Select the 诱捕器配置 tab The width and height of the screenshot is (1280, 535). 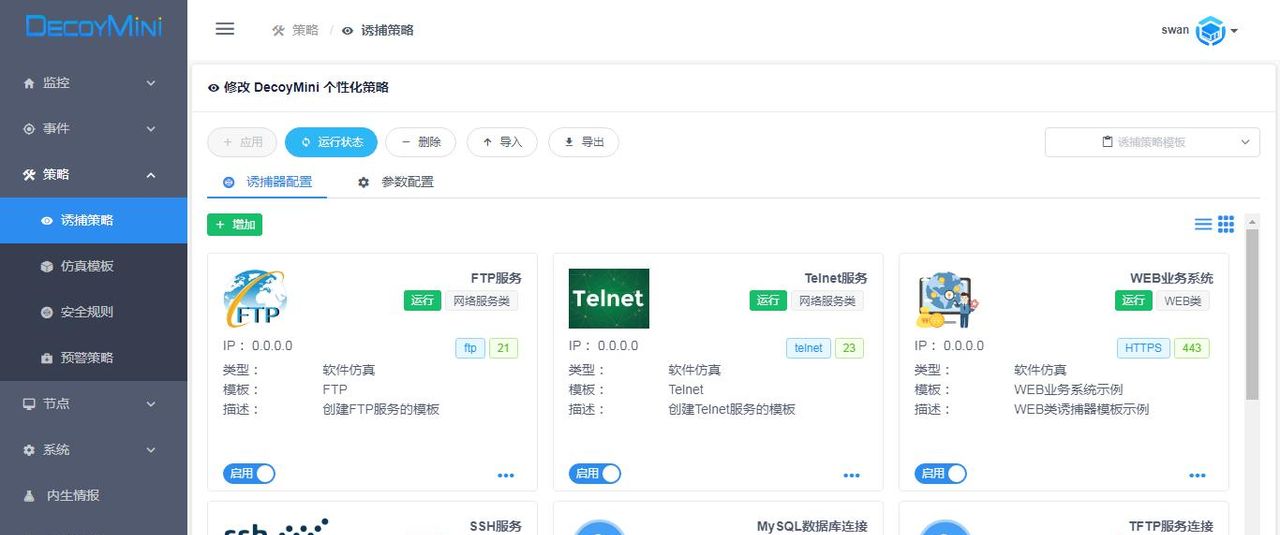pos(267,182)
